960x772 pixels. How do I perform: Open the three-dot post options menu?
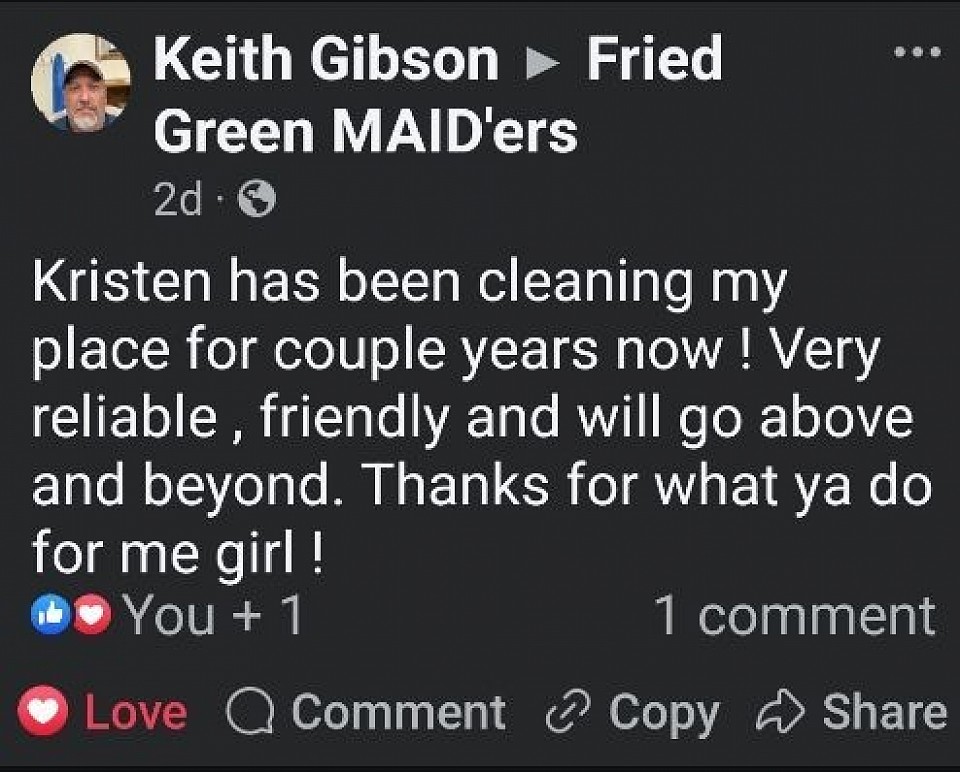point(917,52)
